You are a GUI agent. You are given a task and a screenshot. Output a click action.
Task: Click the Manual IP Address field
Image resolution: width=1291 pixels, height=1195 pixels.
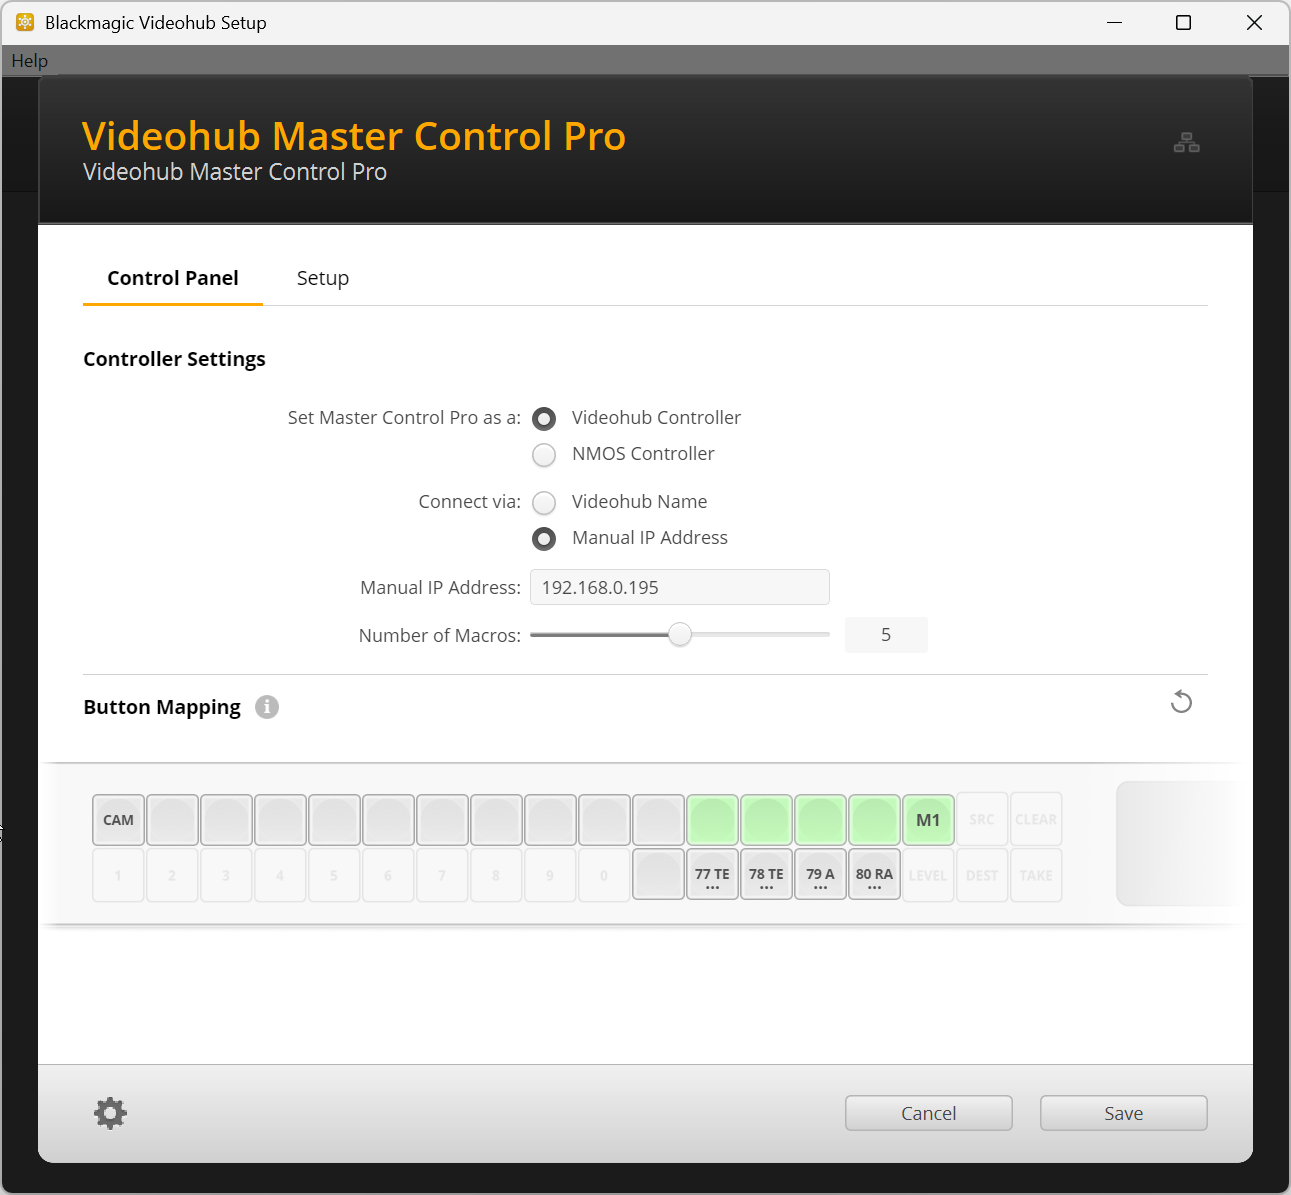pyautogui.click(x=680, y=587)
